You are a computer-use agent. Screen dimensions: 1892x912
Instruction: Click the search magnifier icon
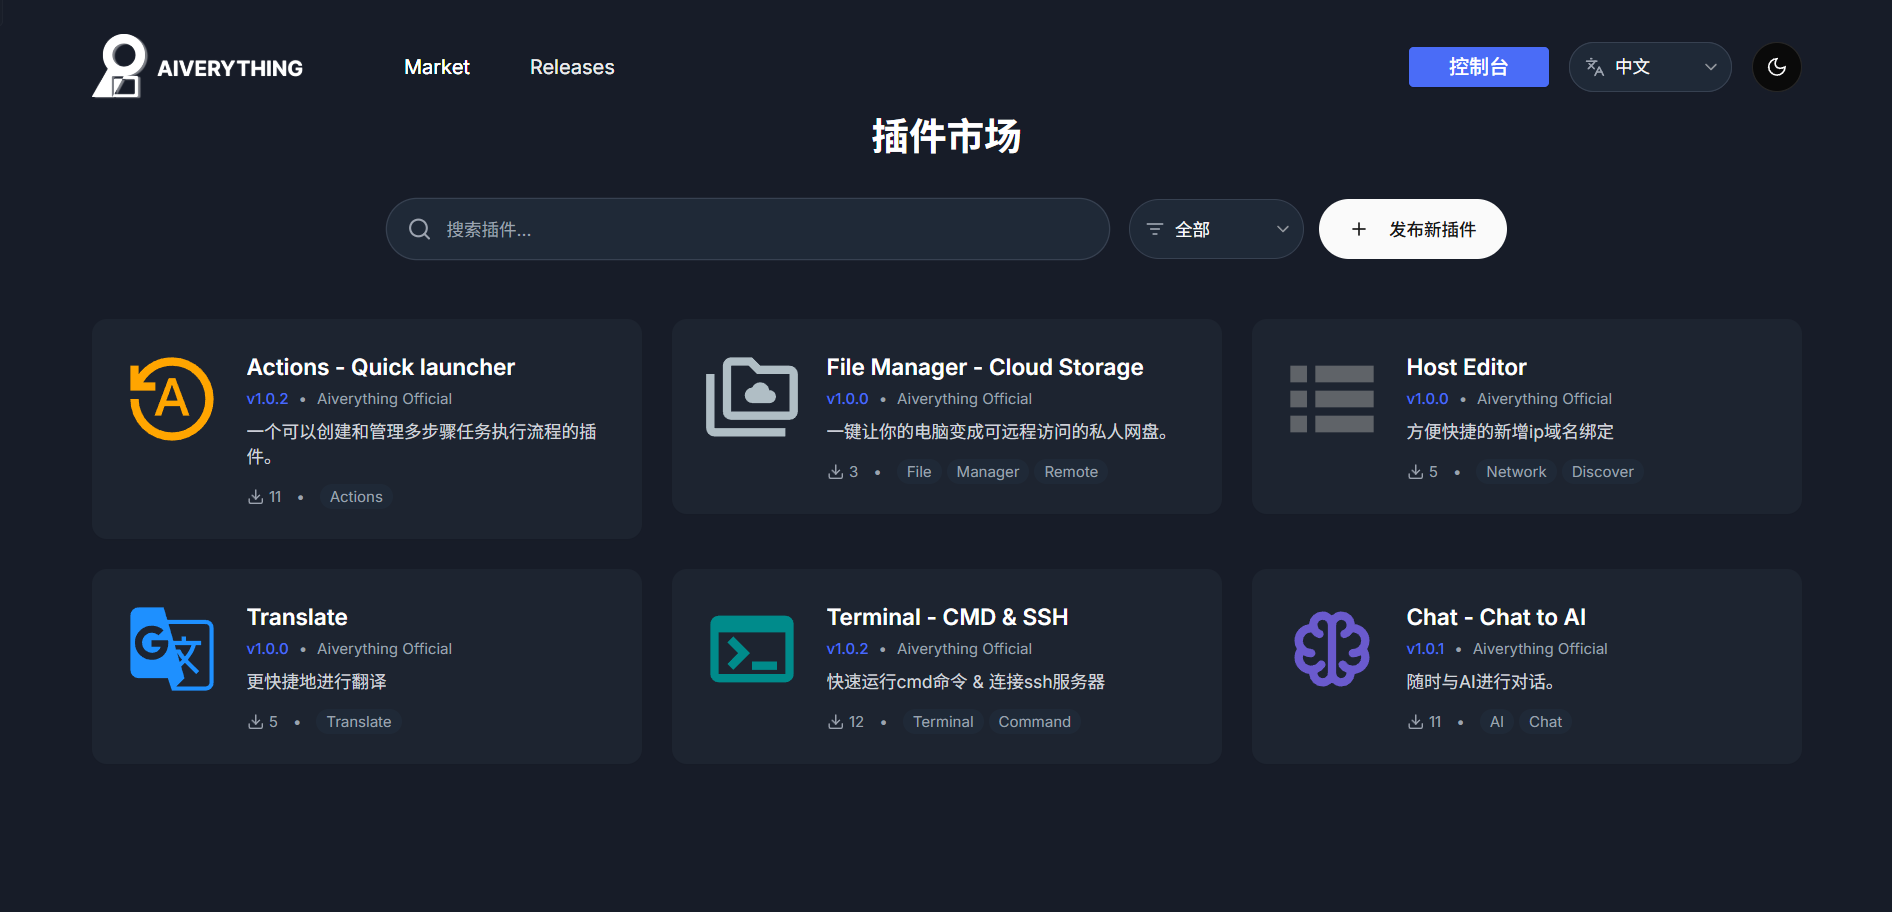[x=419, y=229]
